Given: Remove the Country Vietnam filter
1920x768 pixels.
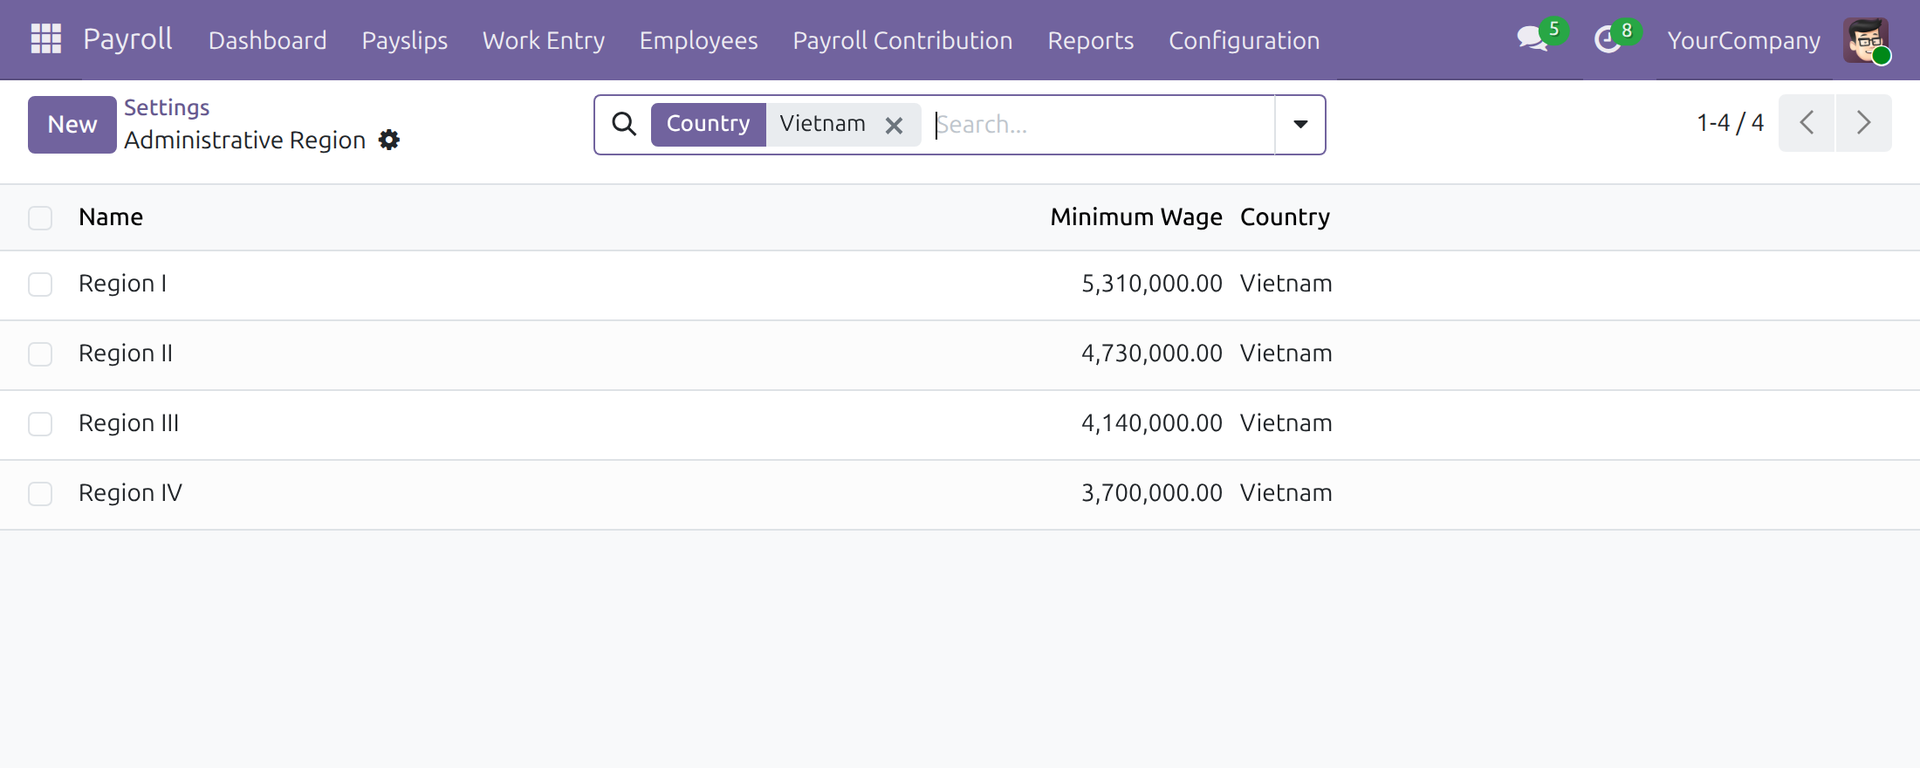Looking at the screenshot, I should tap(894, 125).
